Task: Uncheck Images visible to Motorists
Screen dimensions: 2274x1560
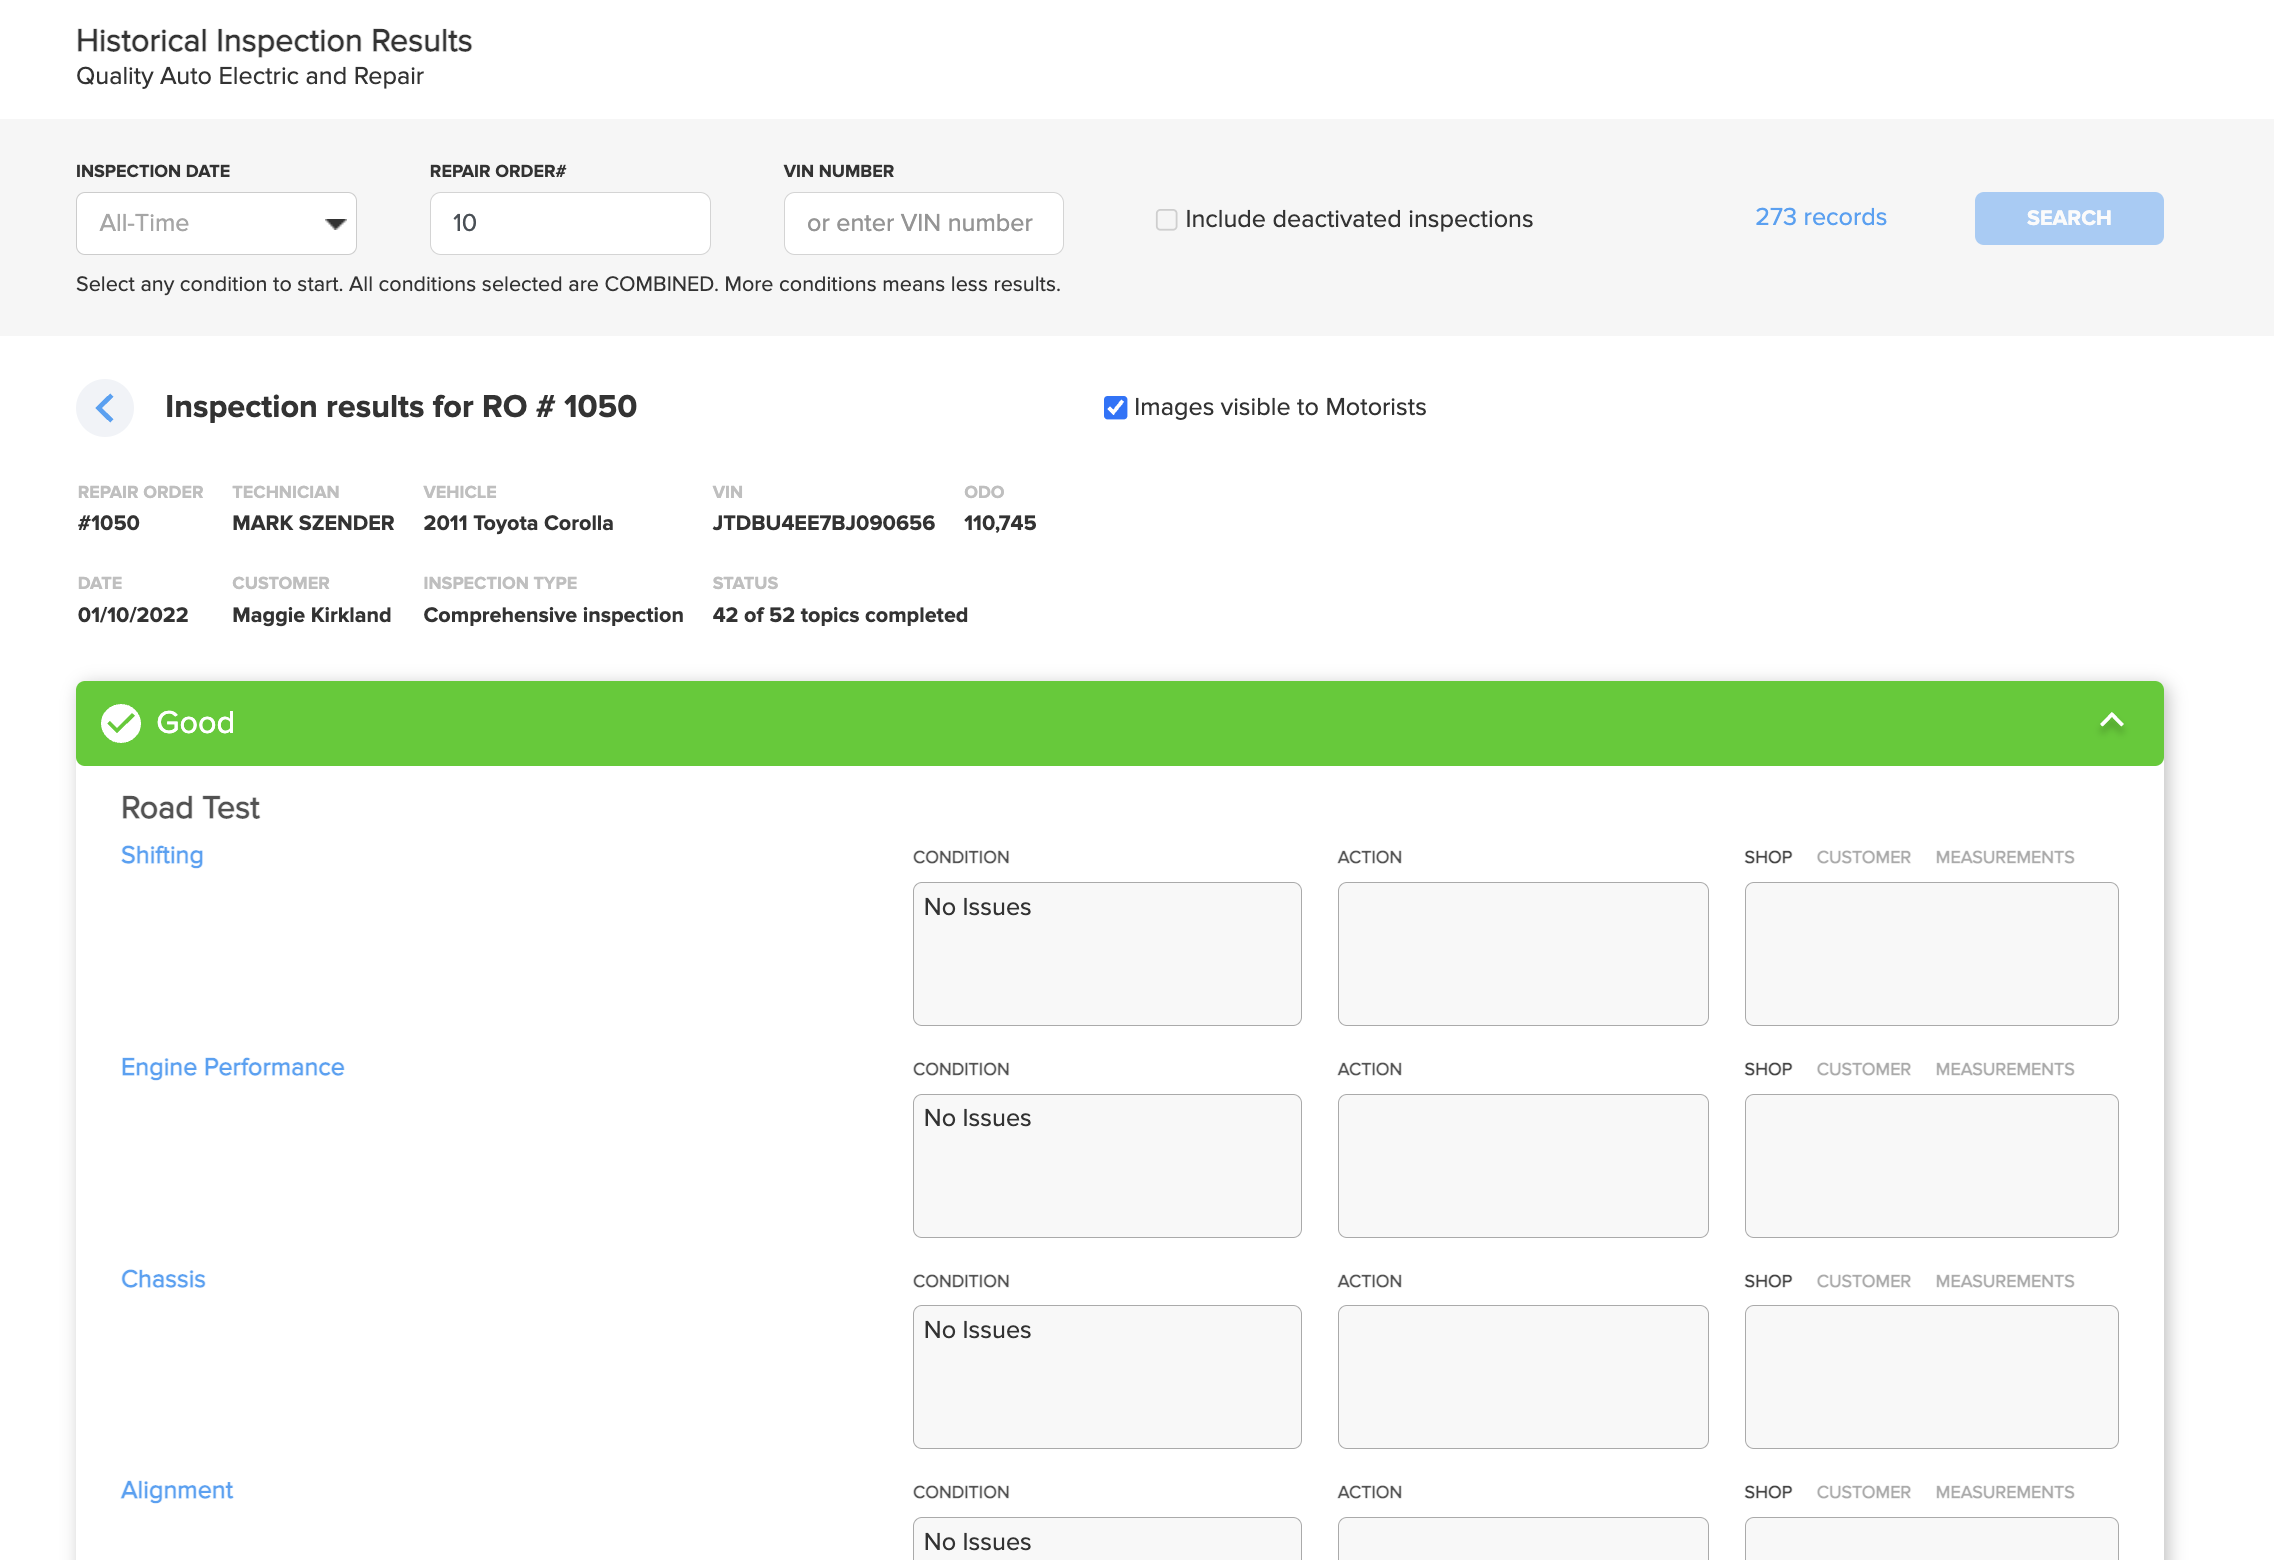Action: pos(1115,407)
